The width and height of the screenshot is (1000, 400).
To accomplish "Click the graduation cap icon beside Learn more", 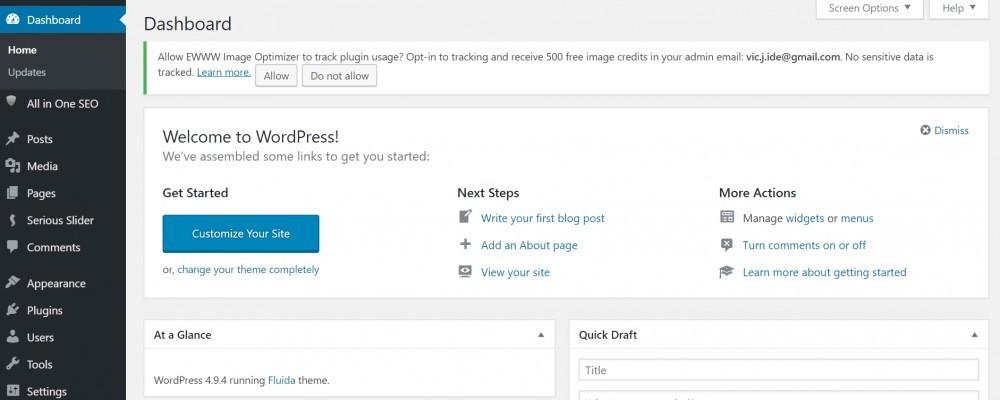I will pyautogui.click(x=727, y=272).
